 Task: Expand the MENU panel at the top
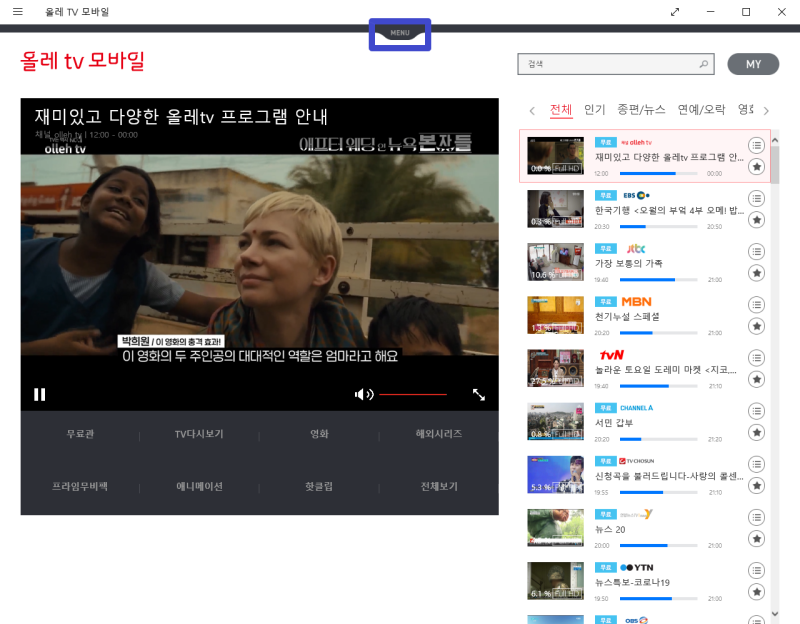pyautogui.click(x=399, y=33)
